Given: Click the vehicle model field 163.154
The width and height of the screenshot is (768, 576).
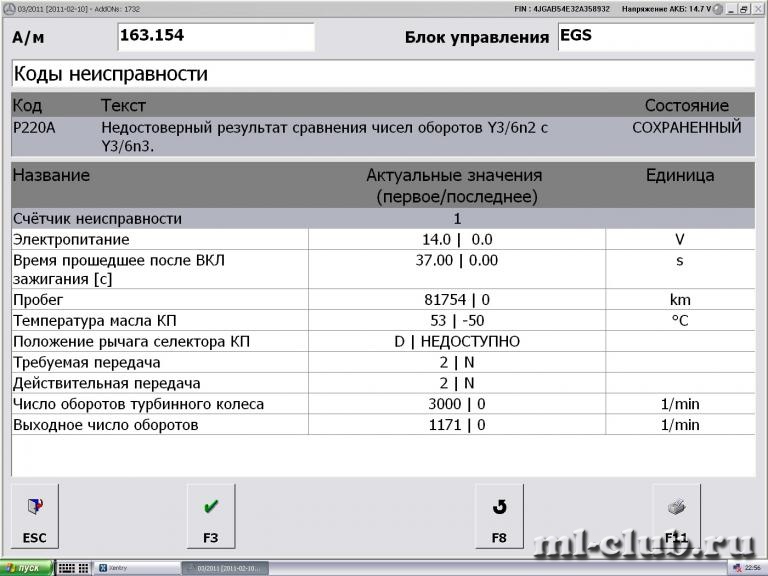Looking at the screenshot, I should (216, 37).
